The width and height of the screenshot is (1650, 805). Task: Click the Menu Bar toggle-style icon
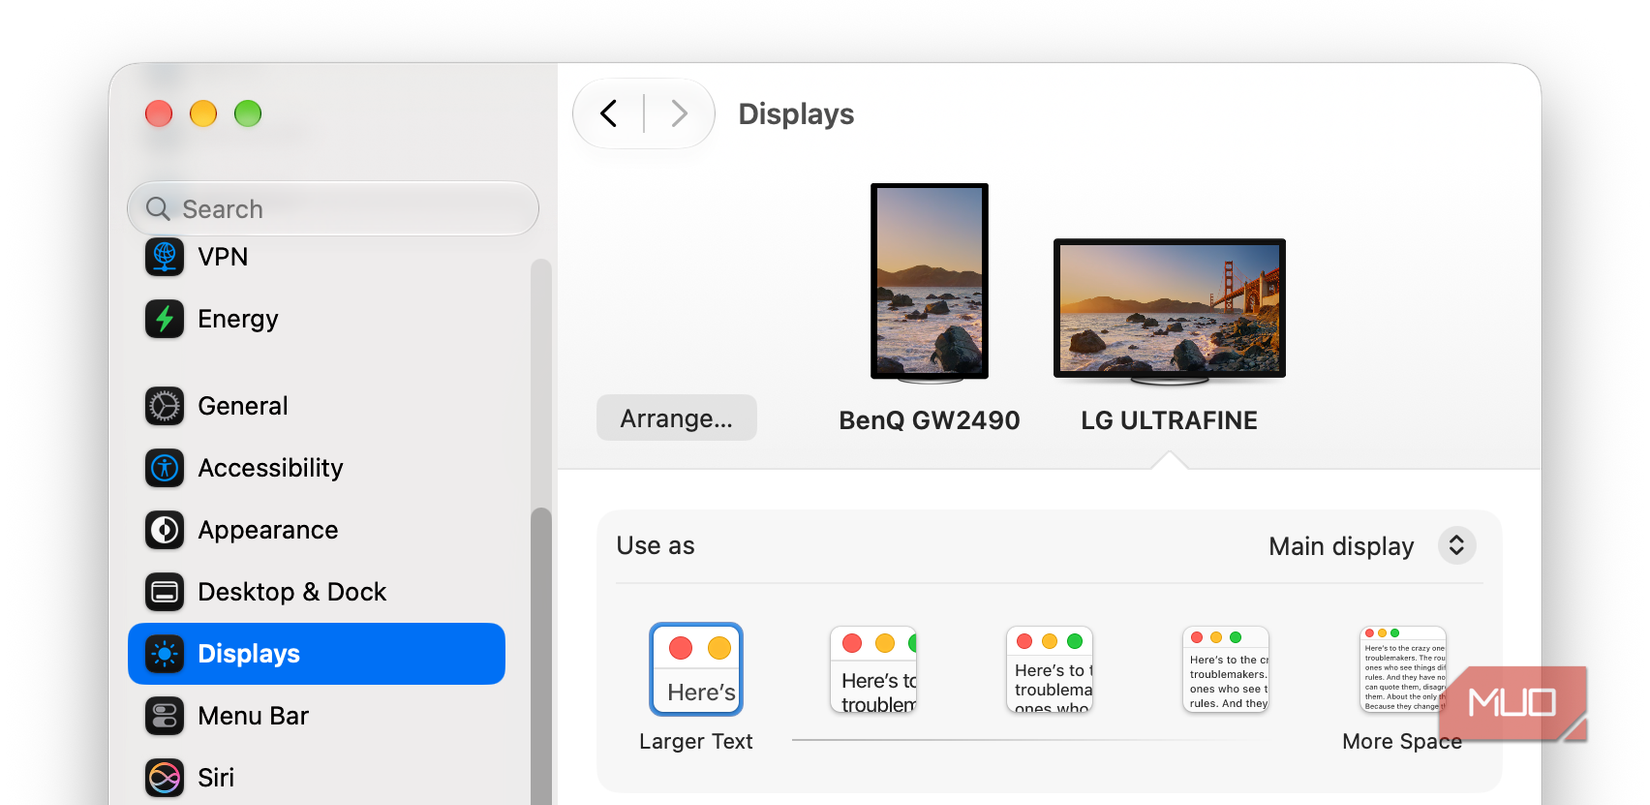coord(165,716)
